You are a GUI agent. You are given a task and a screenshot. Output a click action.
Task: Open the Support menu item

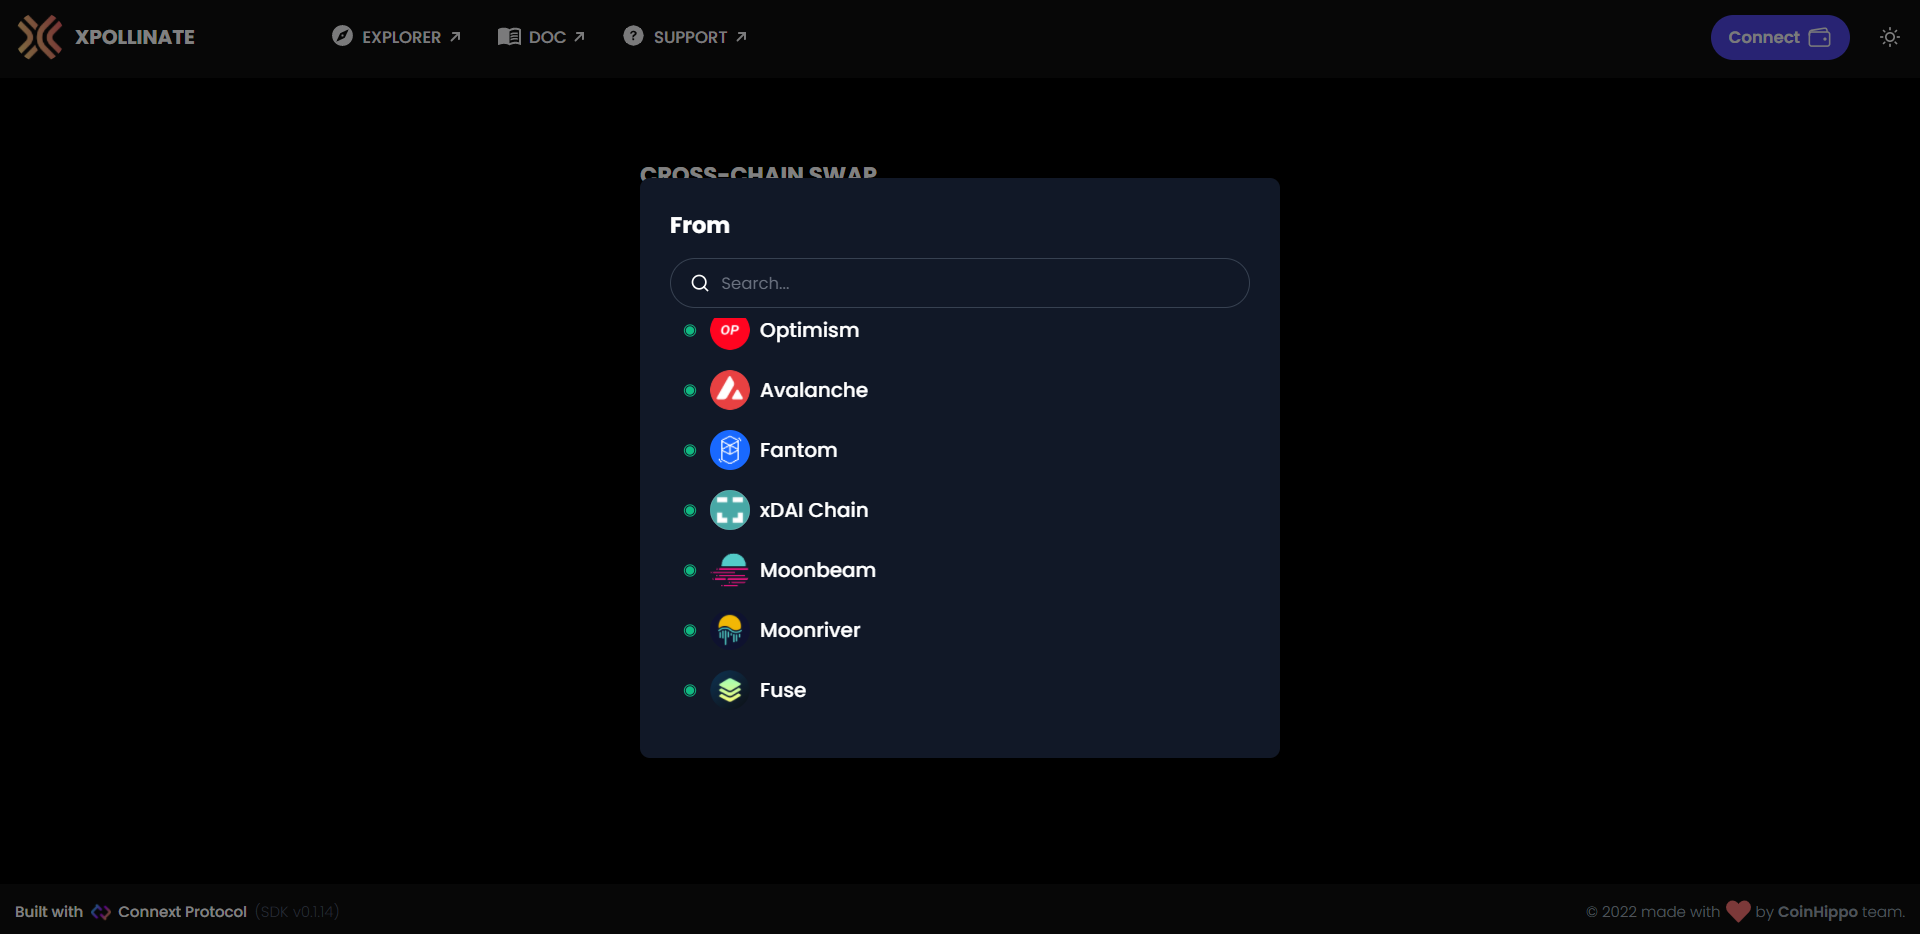click(x=684, y=37)
